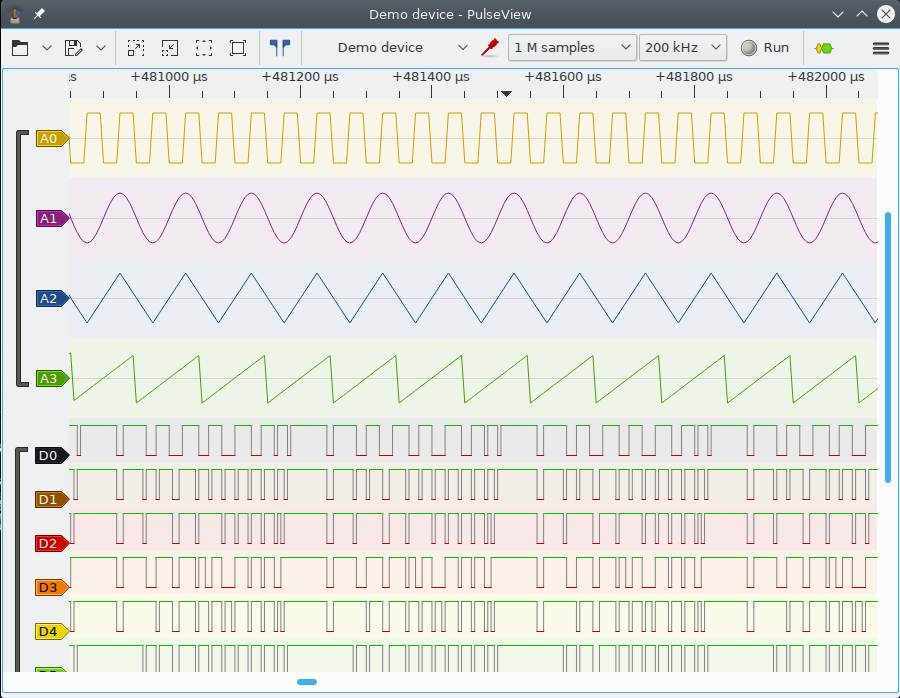Start acquisition with the Run button

pyautogui.click(x=765, y=48)
